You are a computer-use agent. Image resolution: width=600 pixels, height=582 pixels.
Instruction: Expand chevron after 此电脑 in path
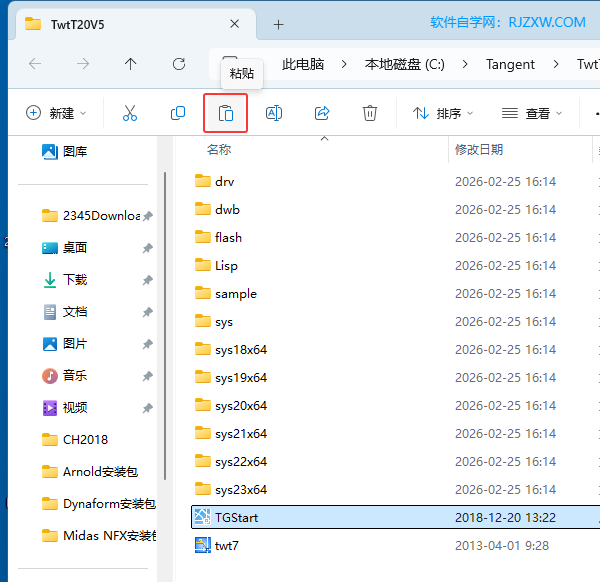coord(344,64)
